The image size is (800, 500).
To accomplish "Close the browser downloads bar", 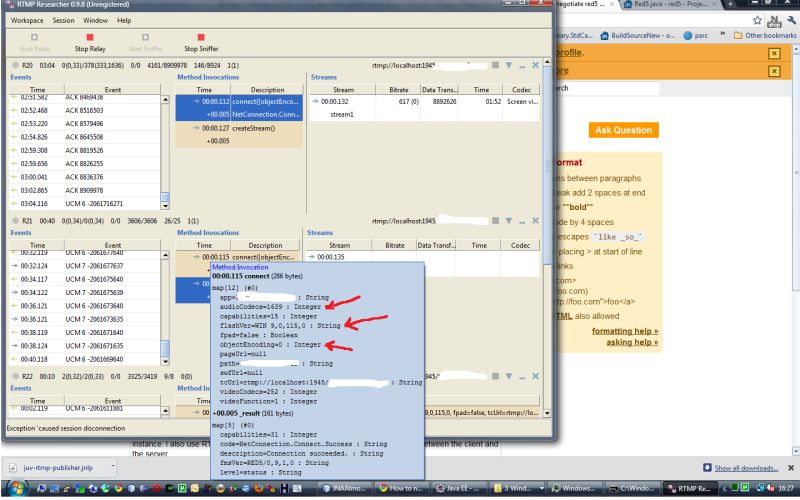I will (x=791, y=467).
